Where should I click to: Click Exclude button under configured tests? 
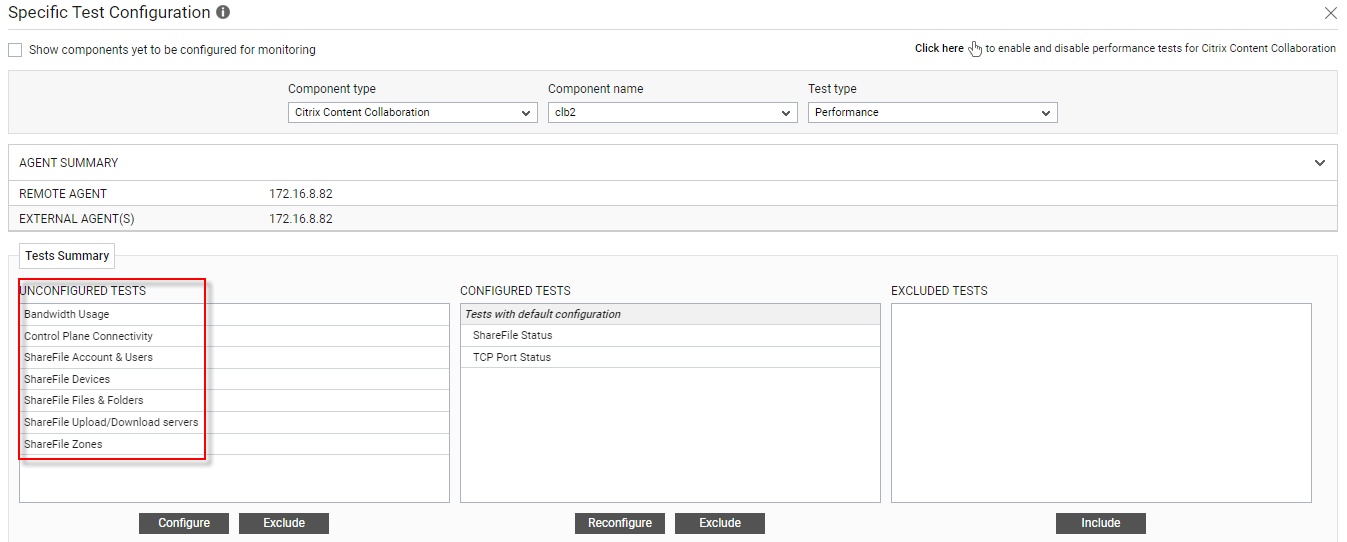pos(720,523)
